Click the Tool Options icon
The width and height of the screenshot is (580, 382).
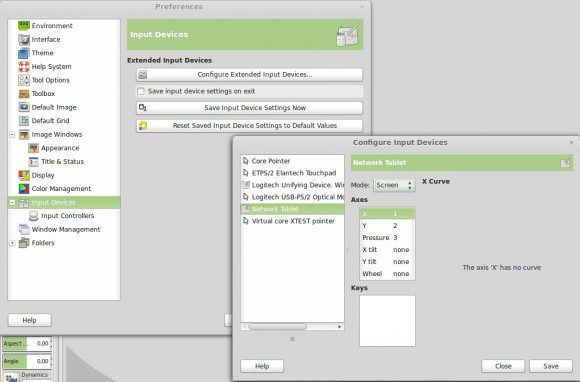24,80
